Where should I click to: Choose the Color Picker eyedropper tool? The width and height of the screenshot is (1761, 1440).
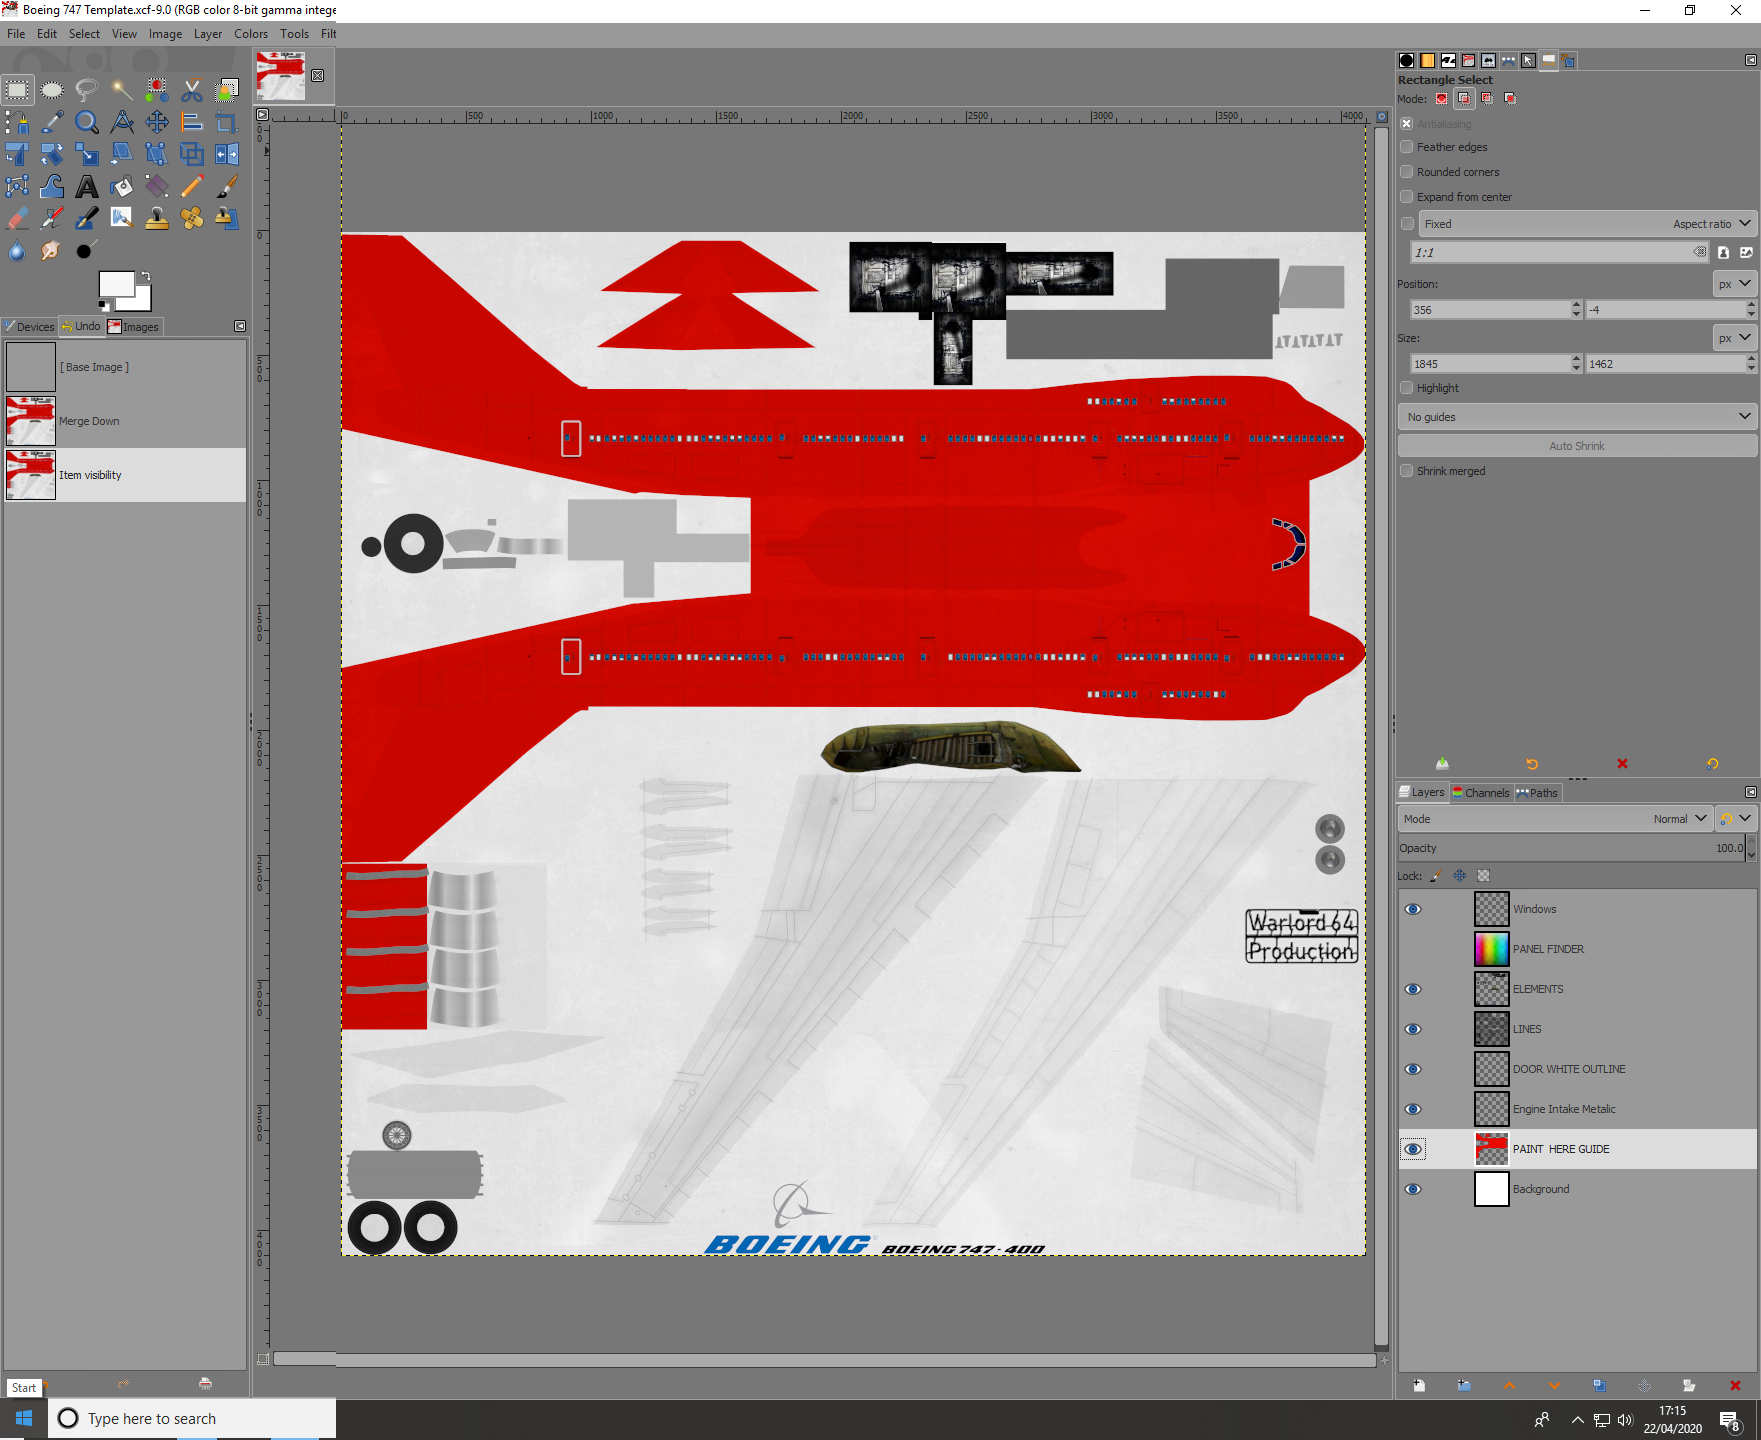point(52,122)
